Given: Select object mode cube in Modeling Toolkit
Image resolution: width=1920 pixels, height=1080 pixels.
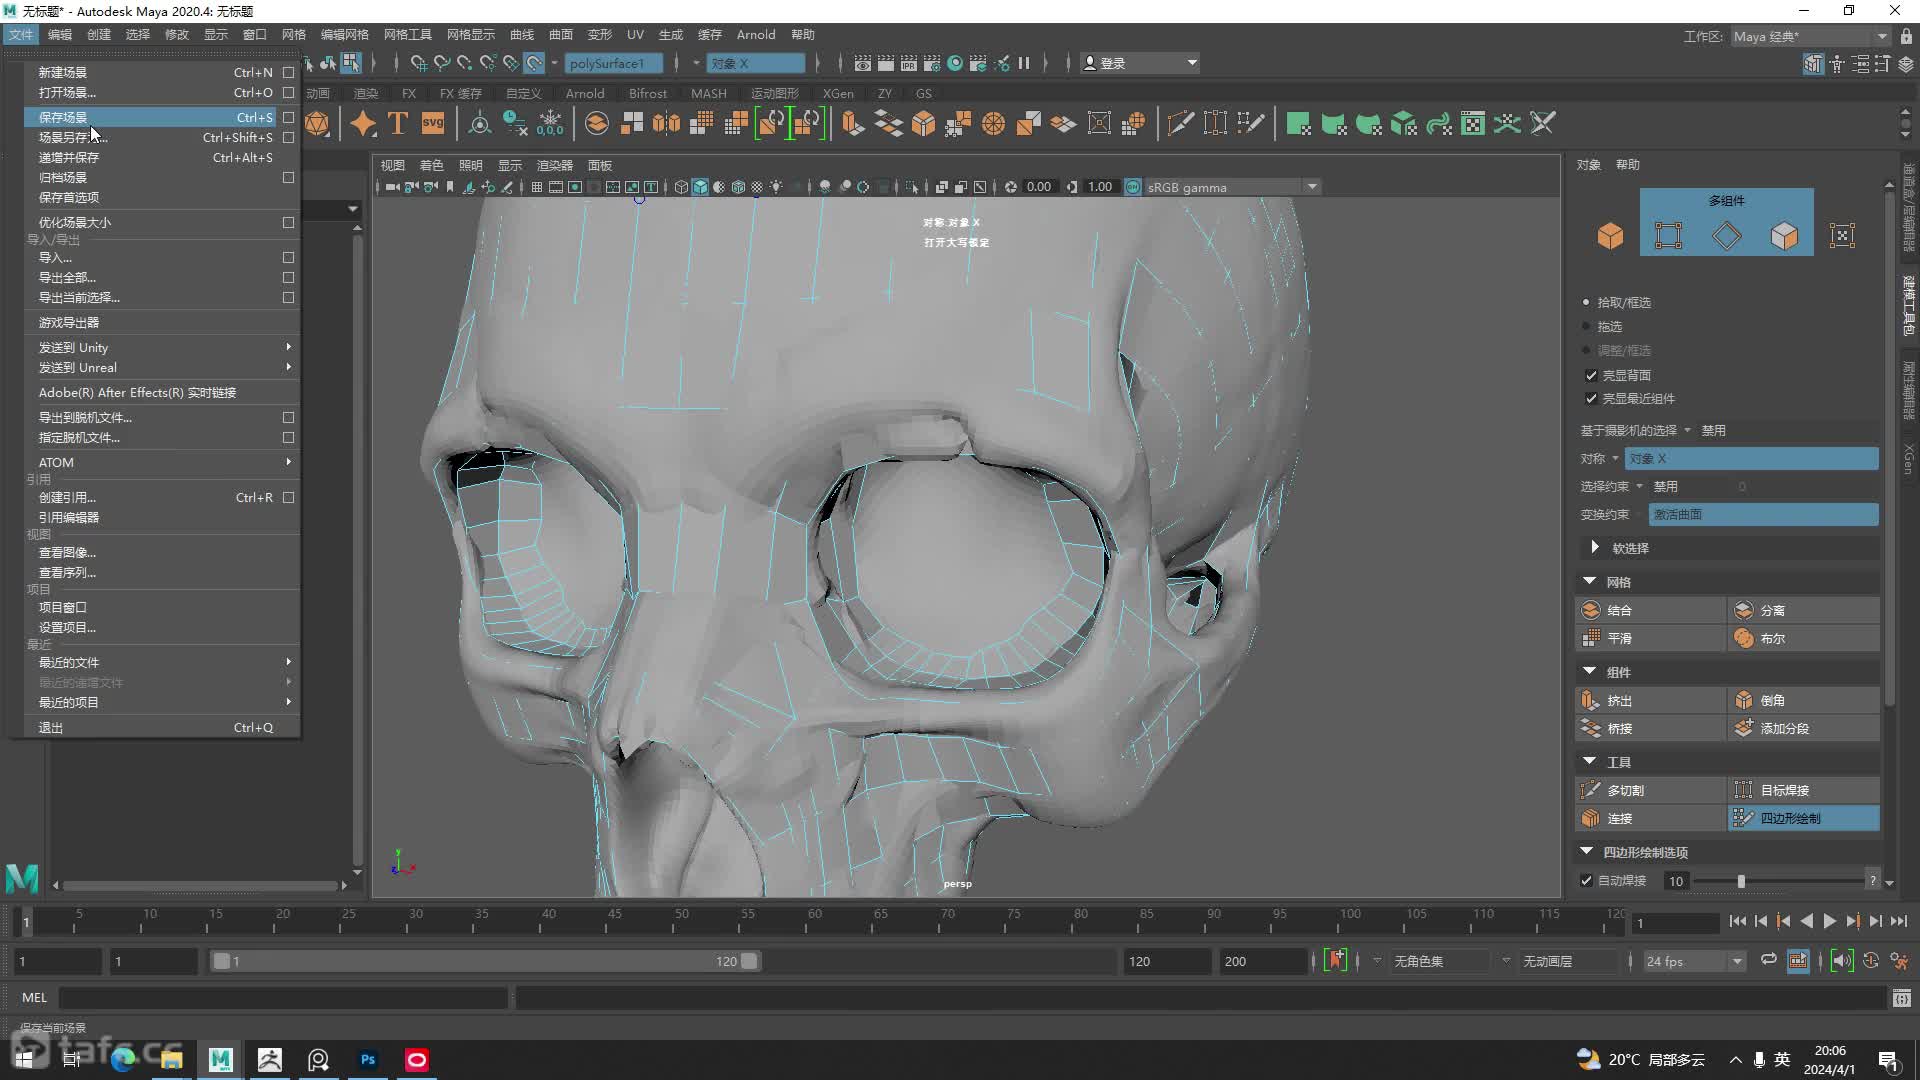Looking at the screenshot, I should 1610,236.
